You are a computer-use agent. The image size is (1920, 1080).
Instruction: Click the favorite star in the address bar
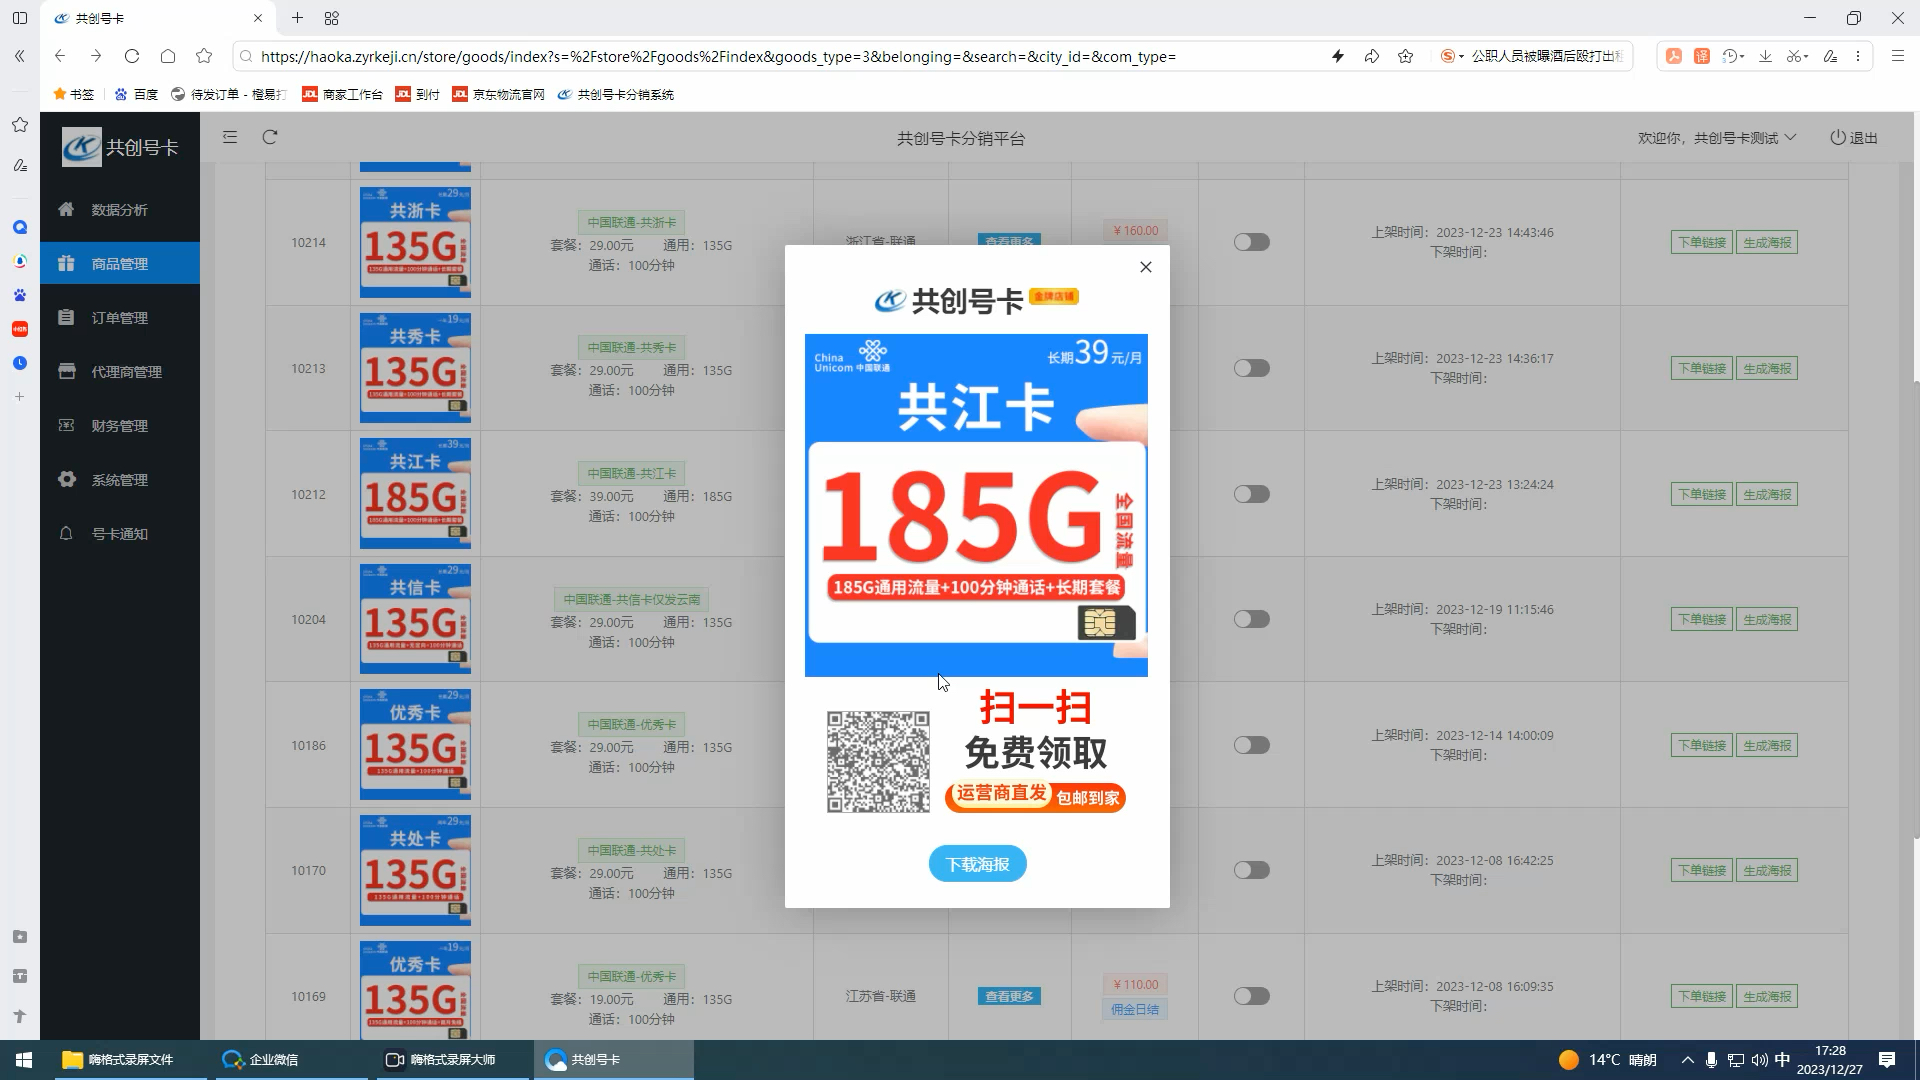click(x=1406, y=56)
